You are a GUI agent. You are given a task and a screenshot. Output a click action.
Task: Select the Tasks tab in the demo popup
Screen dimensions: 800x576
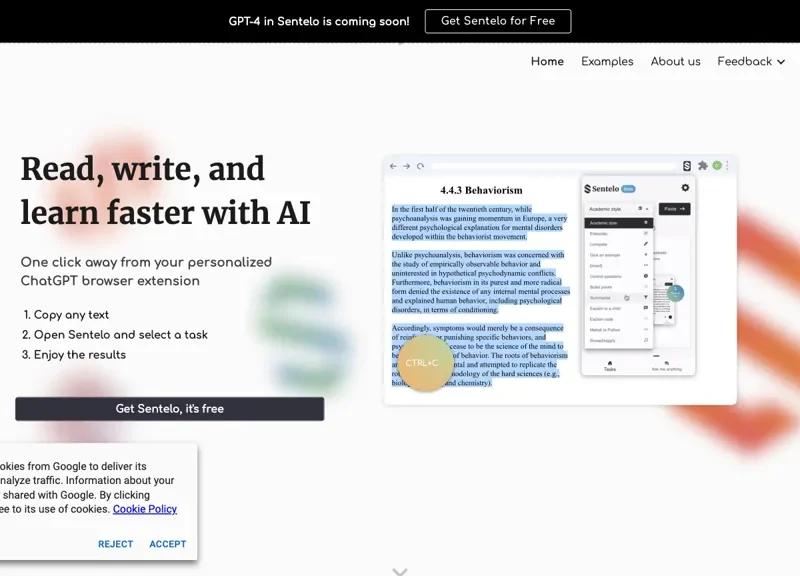point(610,366)
